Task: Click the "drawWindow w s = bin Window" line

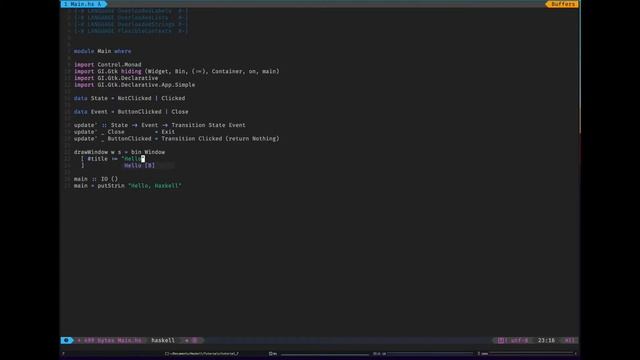Action: [x=119, y=152]
